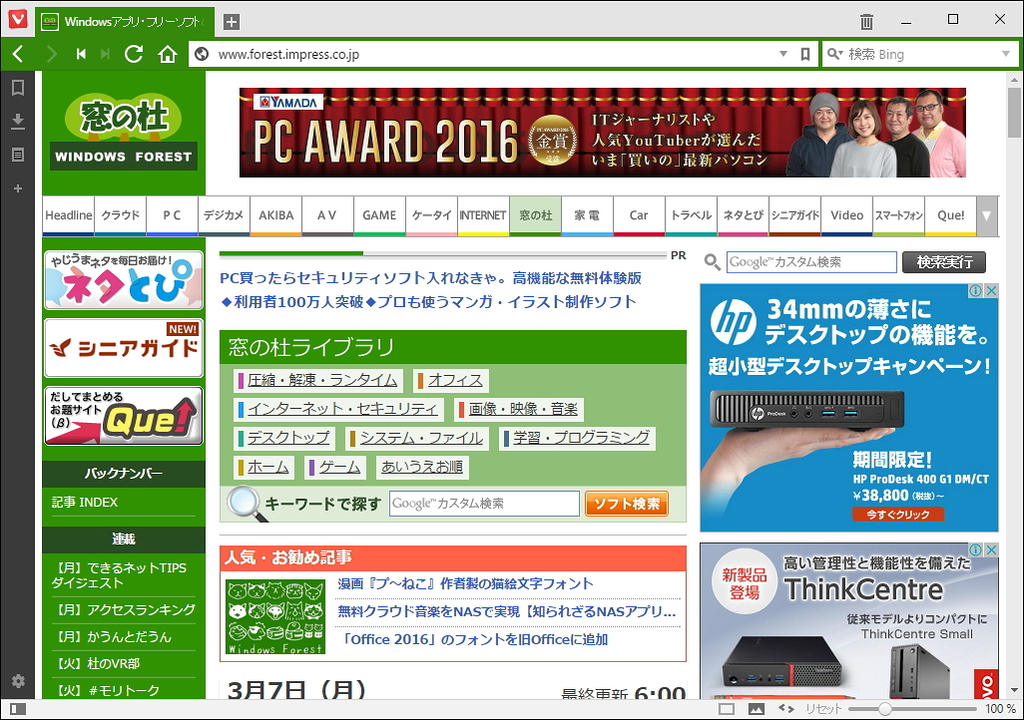Screen dimensions: 1024x720
Task: Click the ソフト検索 button
Action: [627, 504]
